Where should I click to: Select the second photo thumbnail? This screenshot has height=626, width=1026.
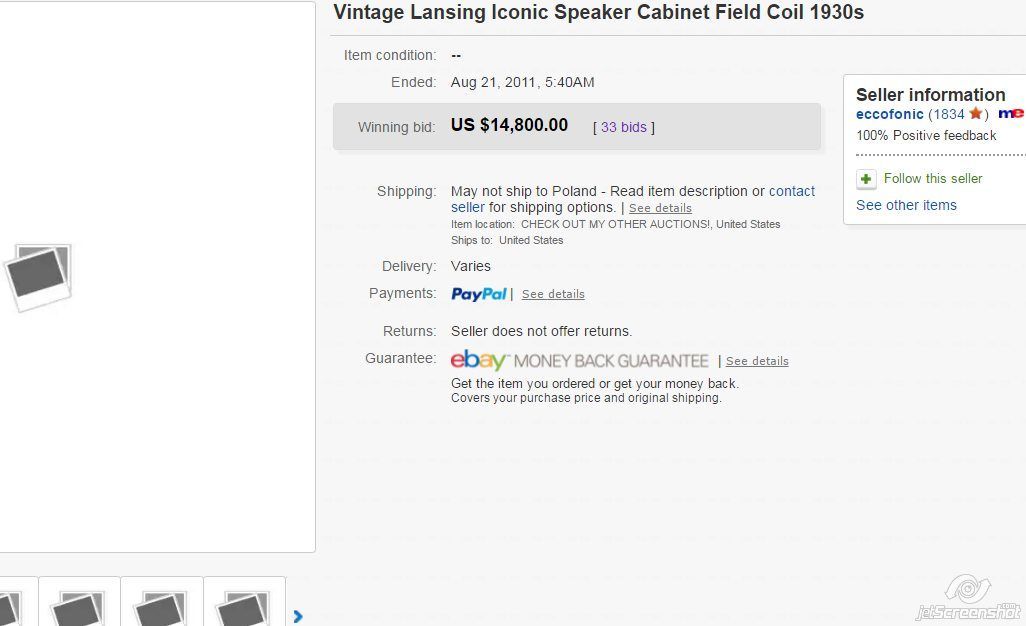point(79,602)
